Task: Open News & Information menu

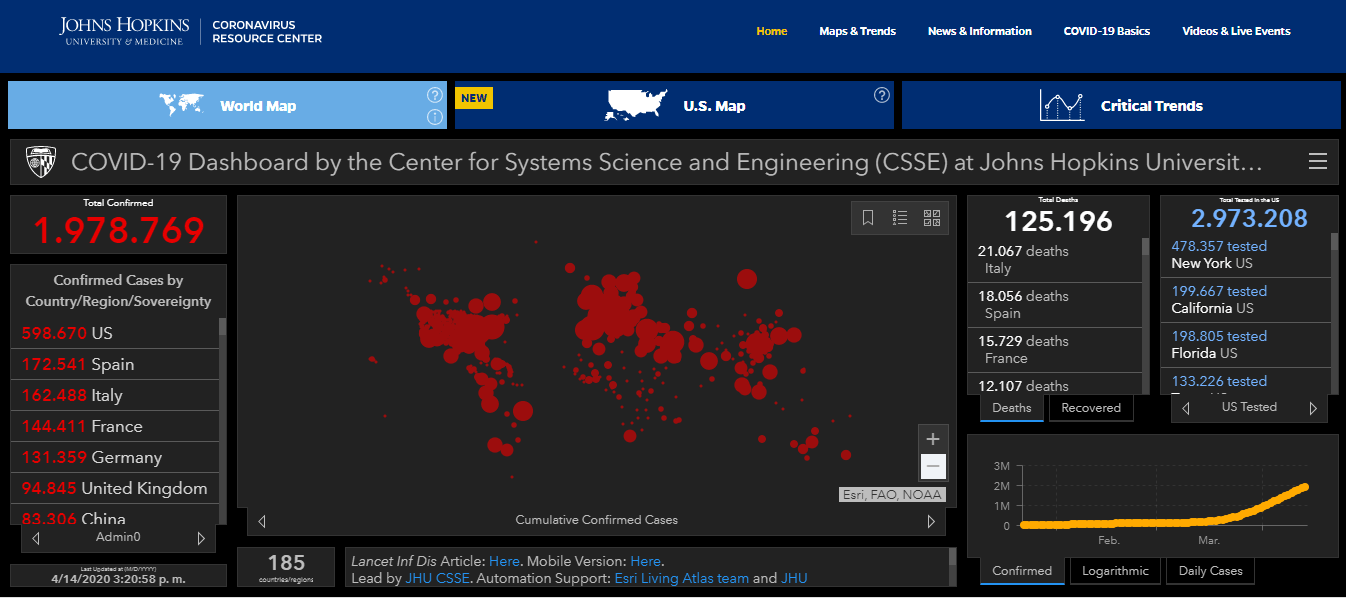Action: click(x=980, y=31)
